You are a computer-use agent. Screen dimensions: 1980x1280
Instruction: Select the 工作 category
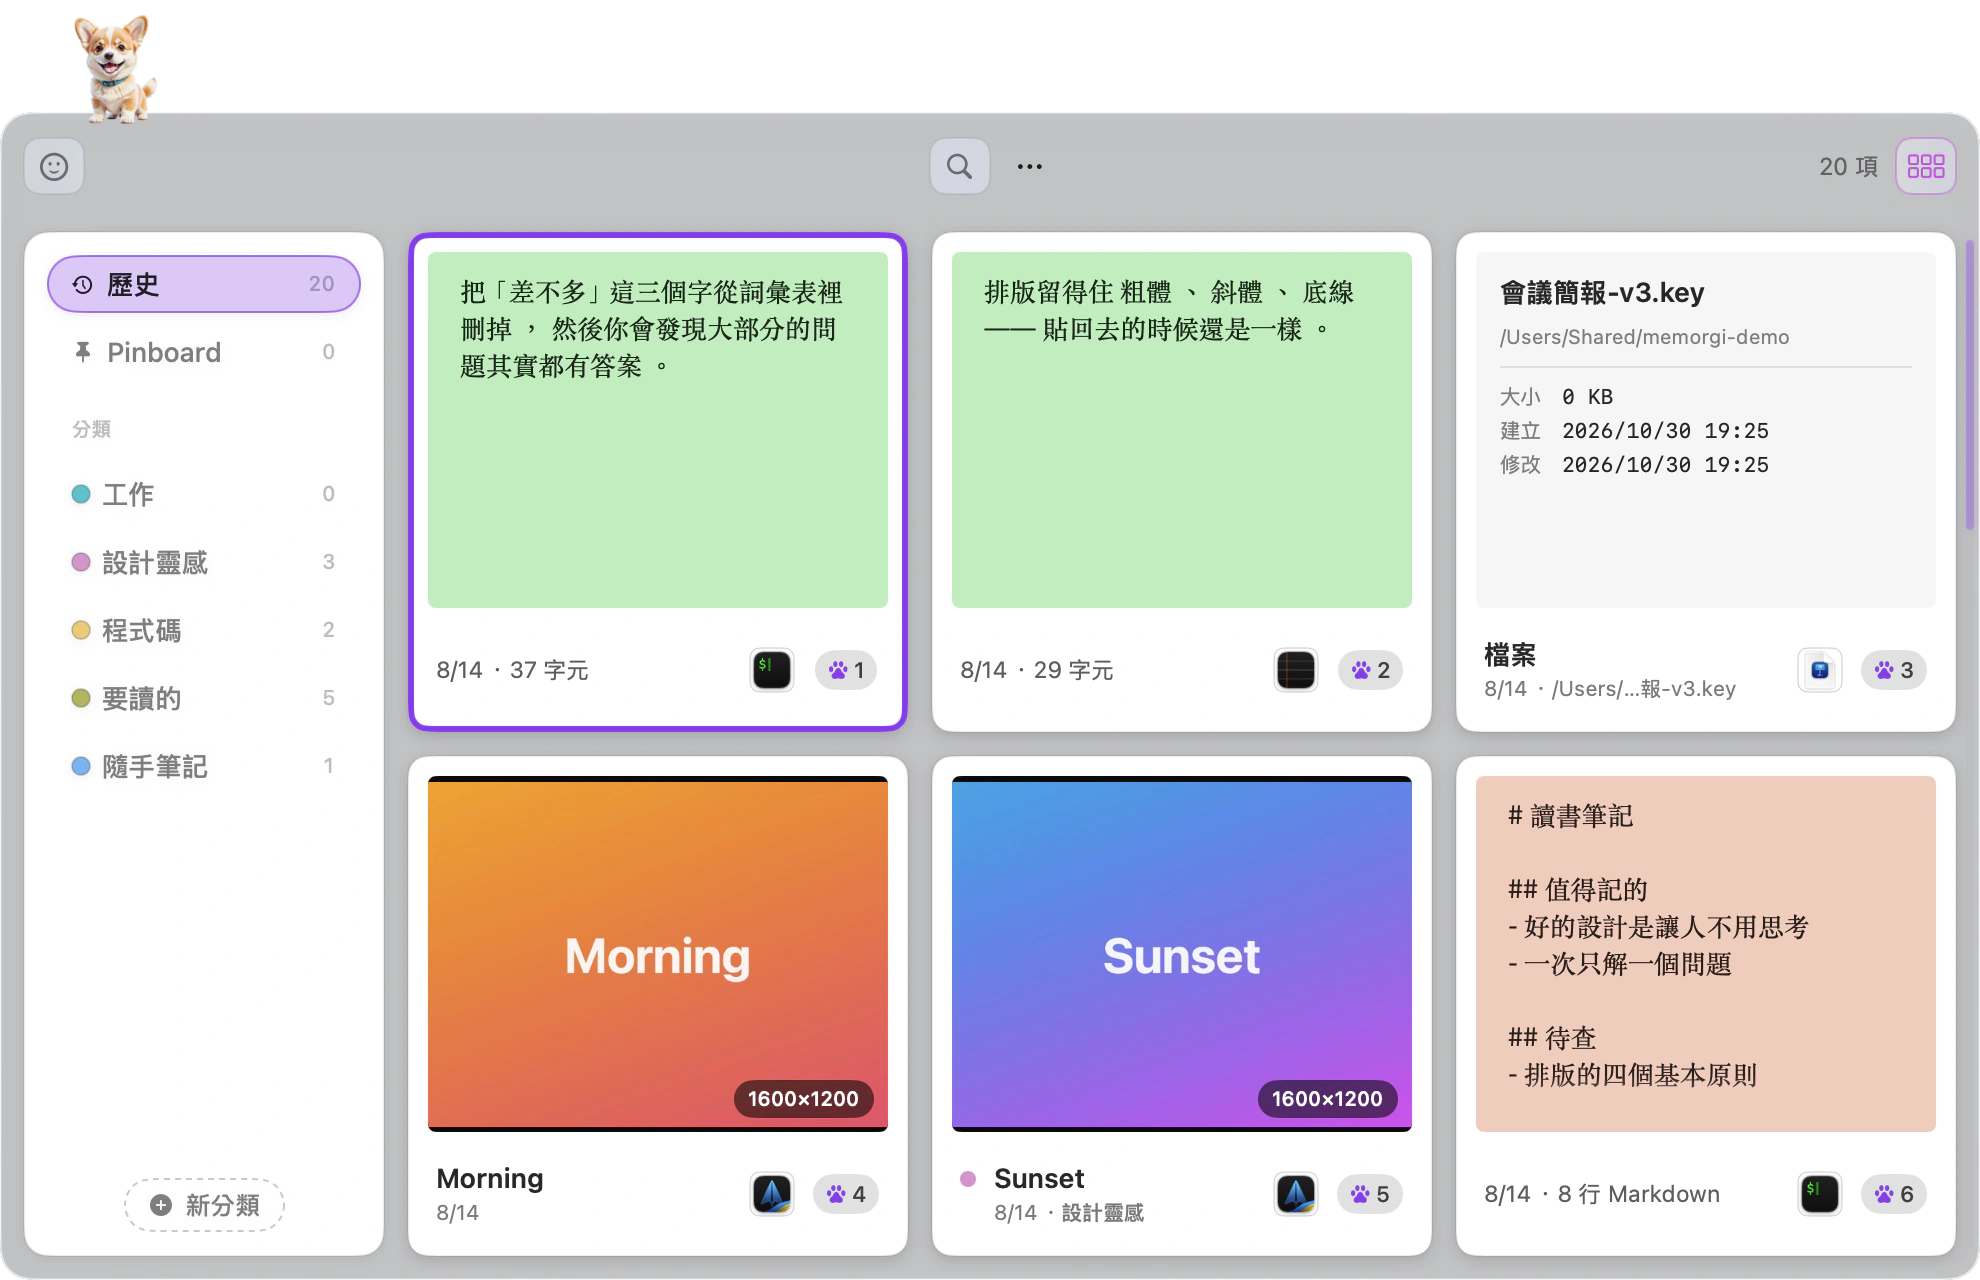click(204, 494)
